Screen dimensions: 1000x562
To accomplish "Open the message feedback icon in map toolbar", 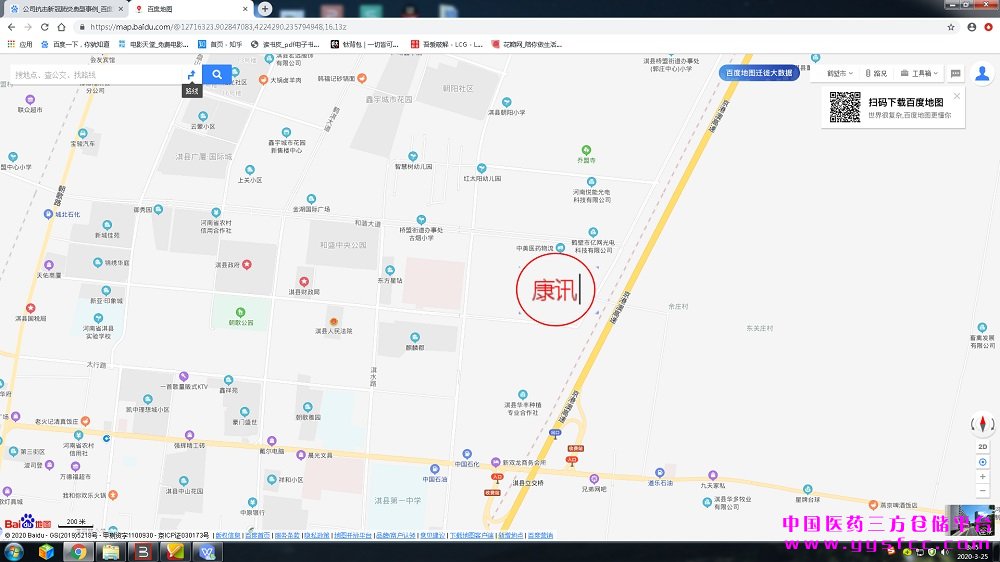I will tap(955, 73).
